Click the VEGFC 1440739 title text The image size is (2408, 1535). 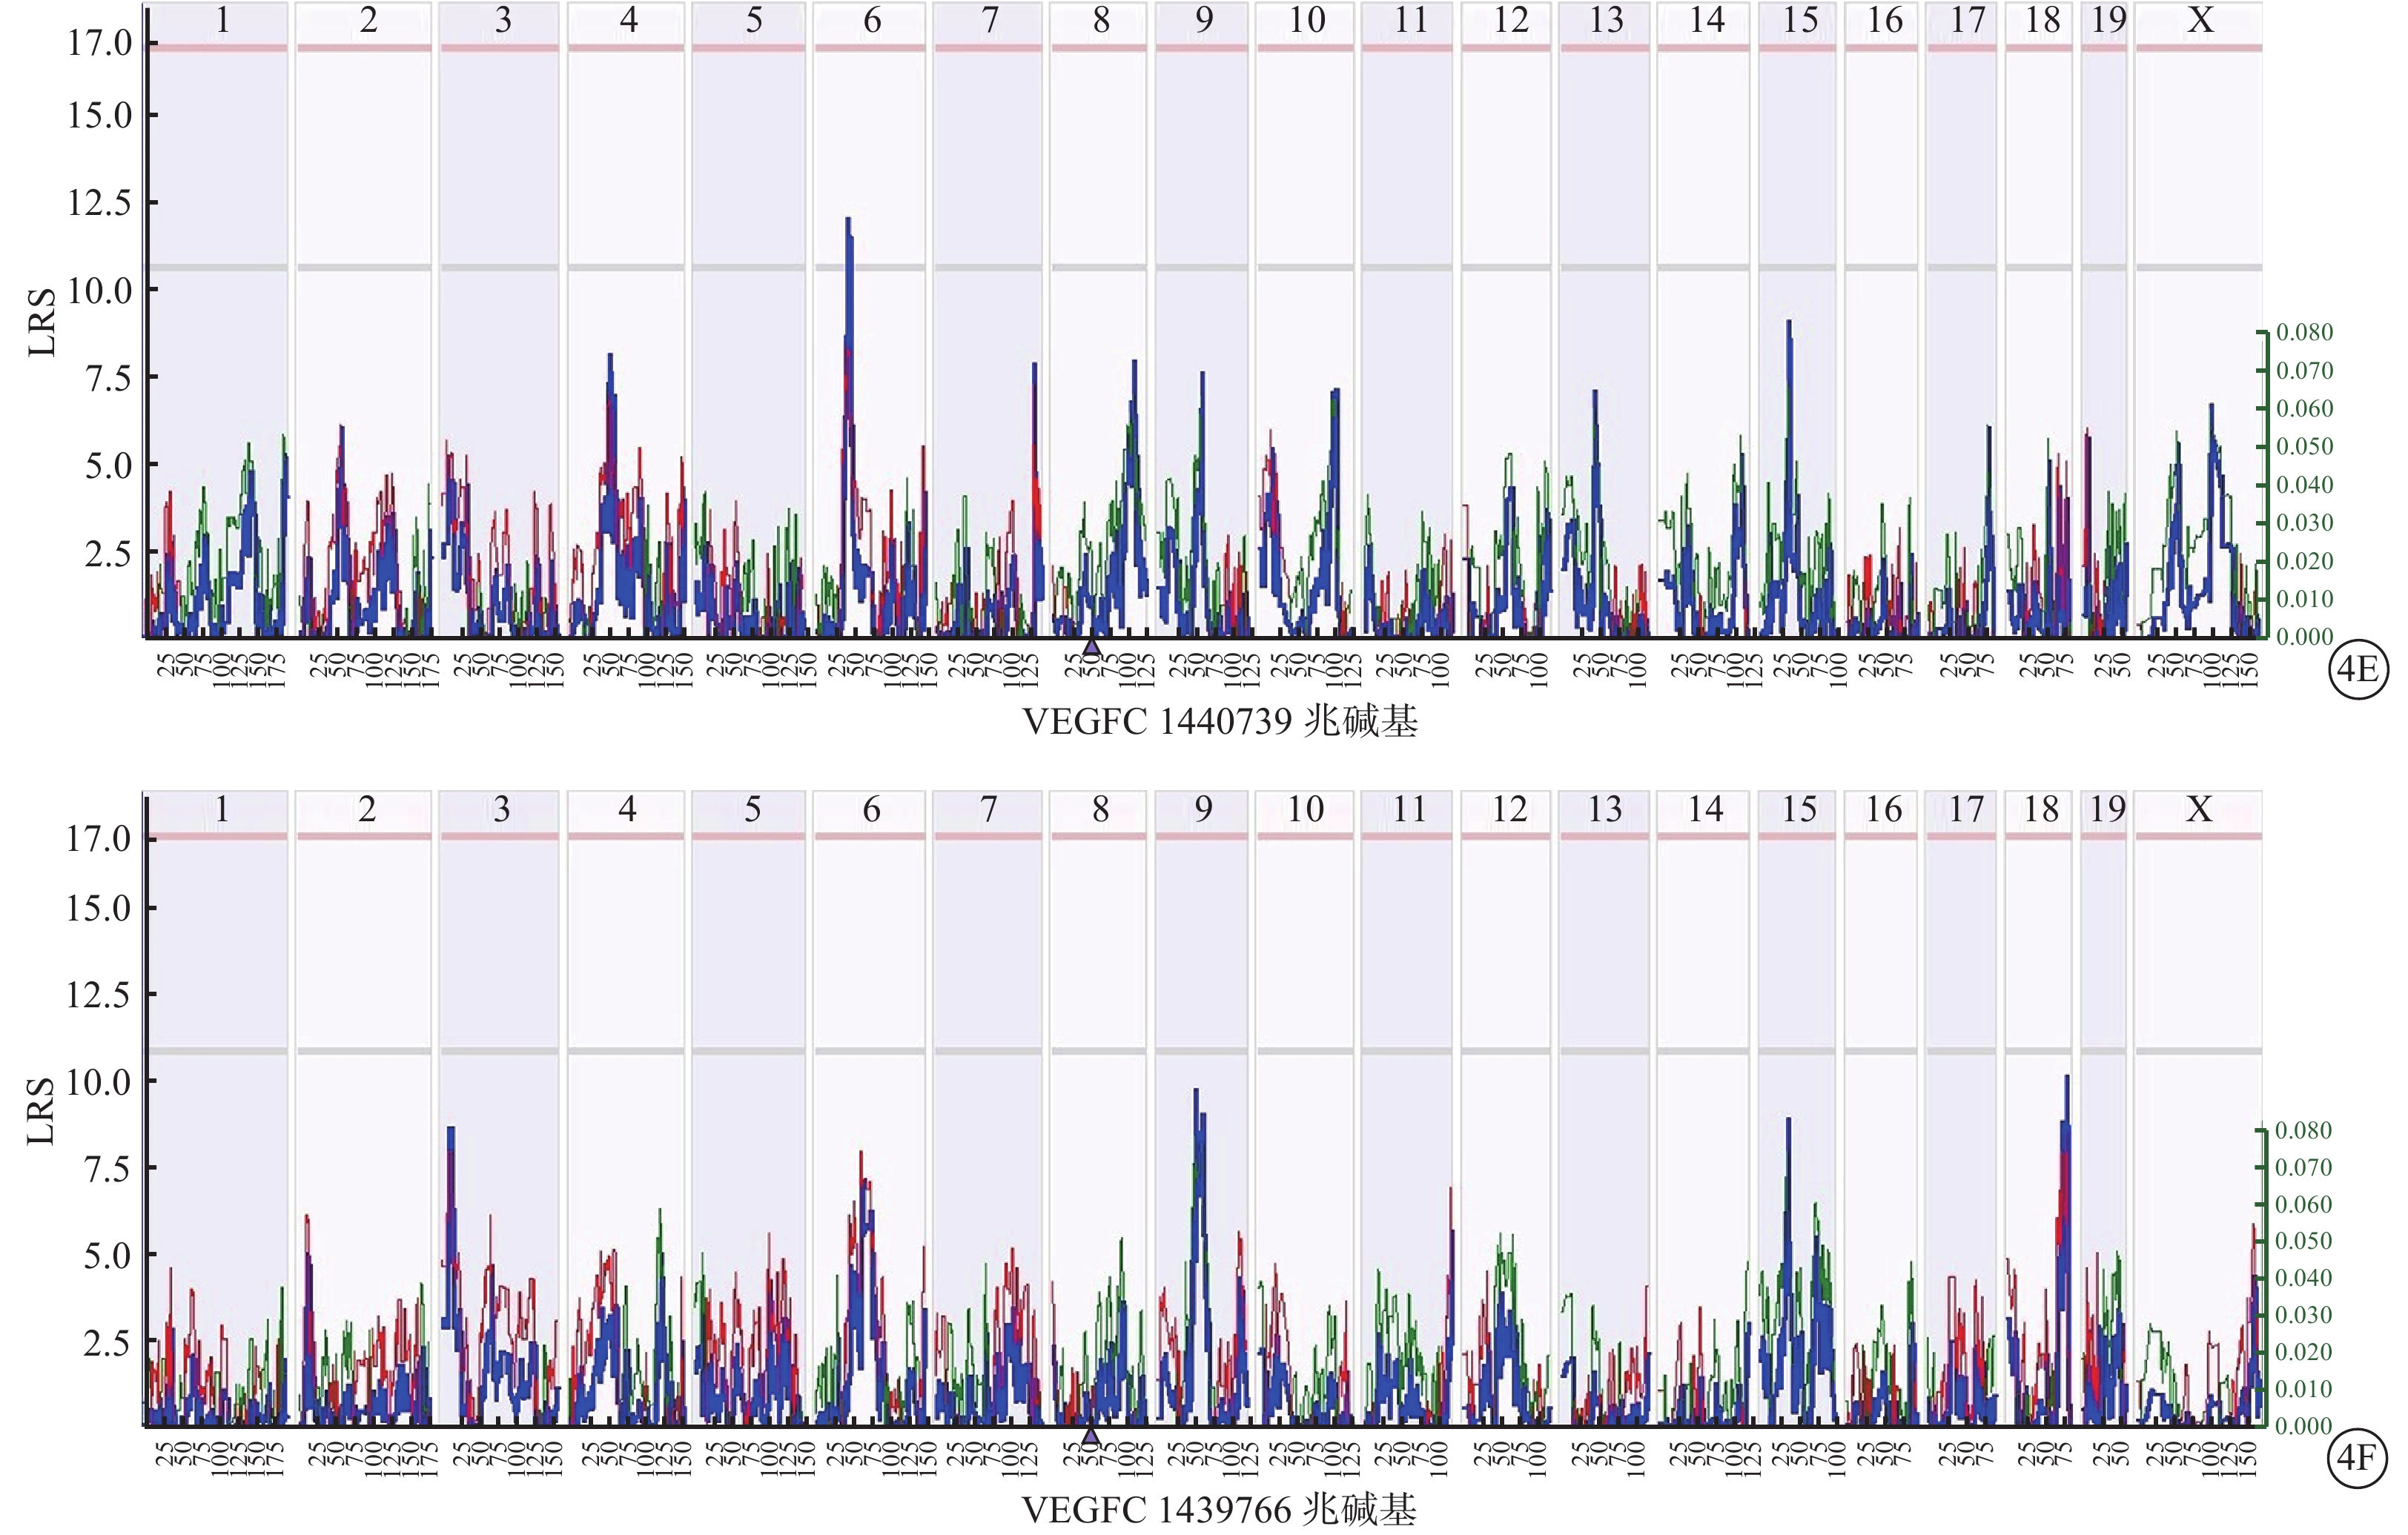click(x=1219, y=722)
